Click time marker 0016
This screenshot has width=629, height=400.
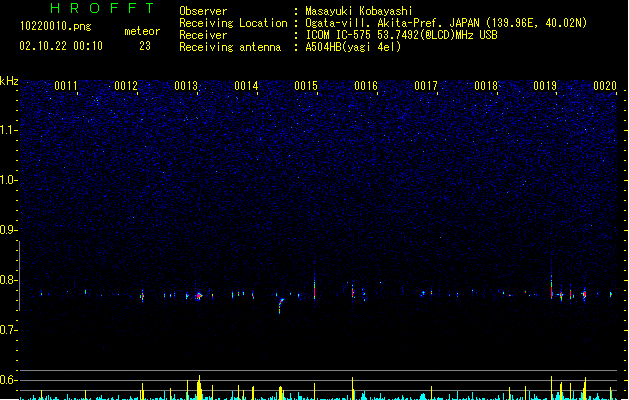(x=366, y=86)
